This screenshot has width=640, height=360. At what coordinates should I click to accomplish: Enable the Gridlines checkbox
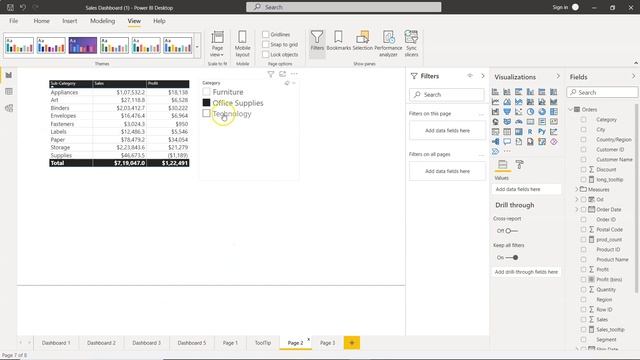click(266, 34)
